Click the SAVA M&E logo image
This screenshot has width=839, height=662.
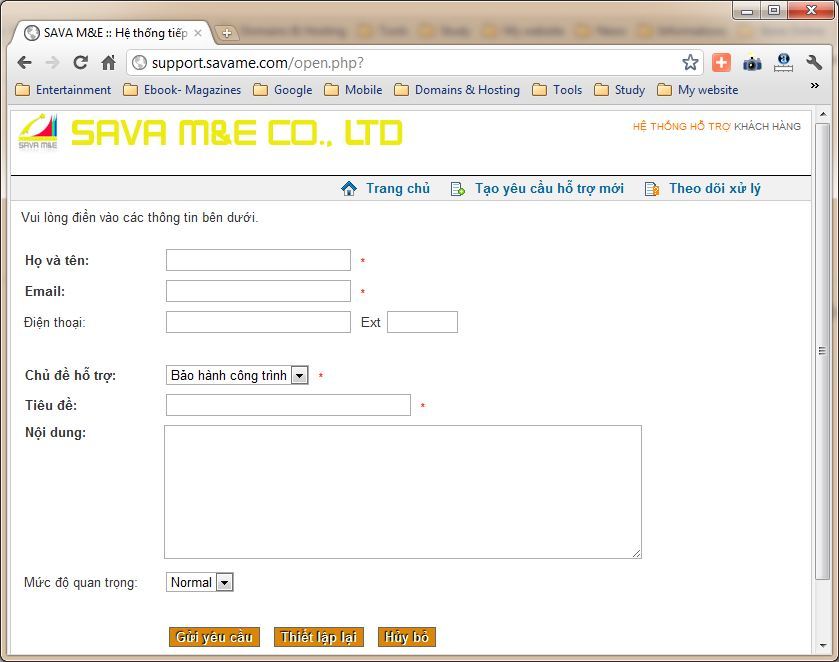37,132
